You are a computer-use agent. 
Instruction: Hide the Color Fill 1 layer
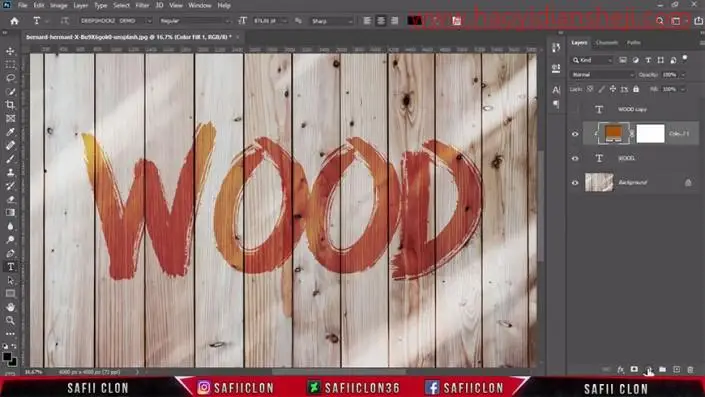[x=575, y=134]
